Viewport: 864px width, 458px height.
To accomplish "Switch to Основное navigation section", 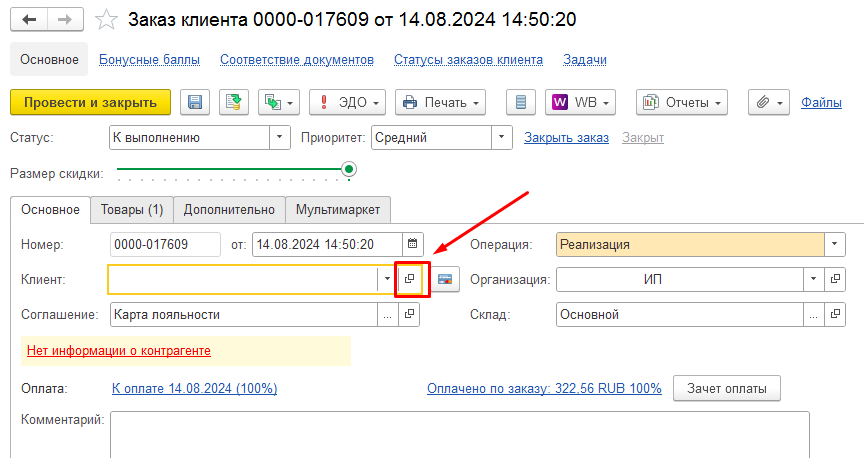I will 49,60.
